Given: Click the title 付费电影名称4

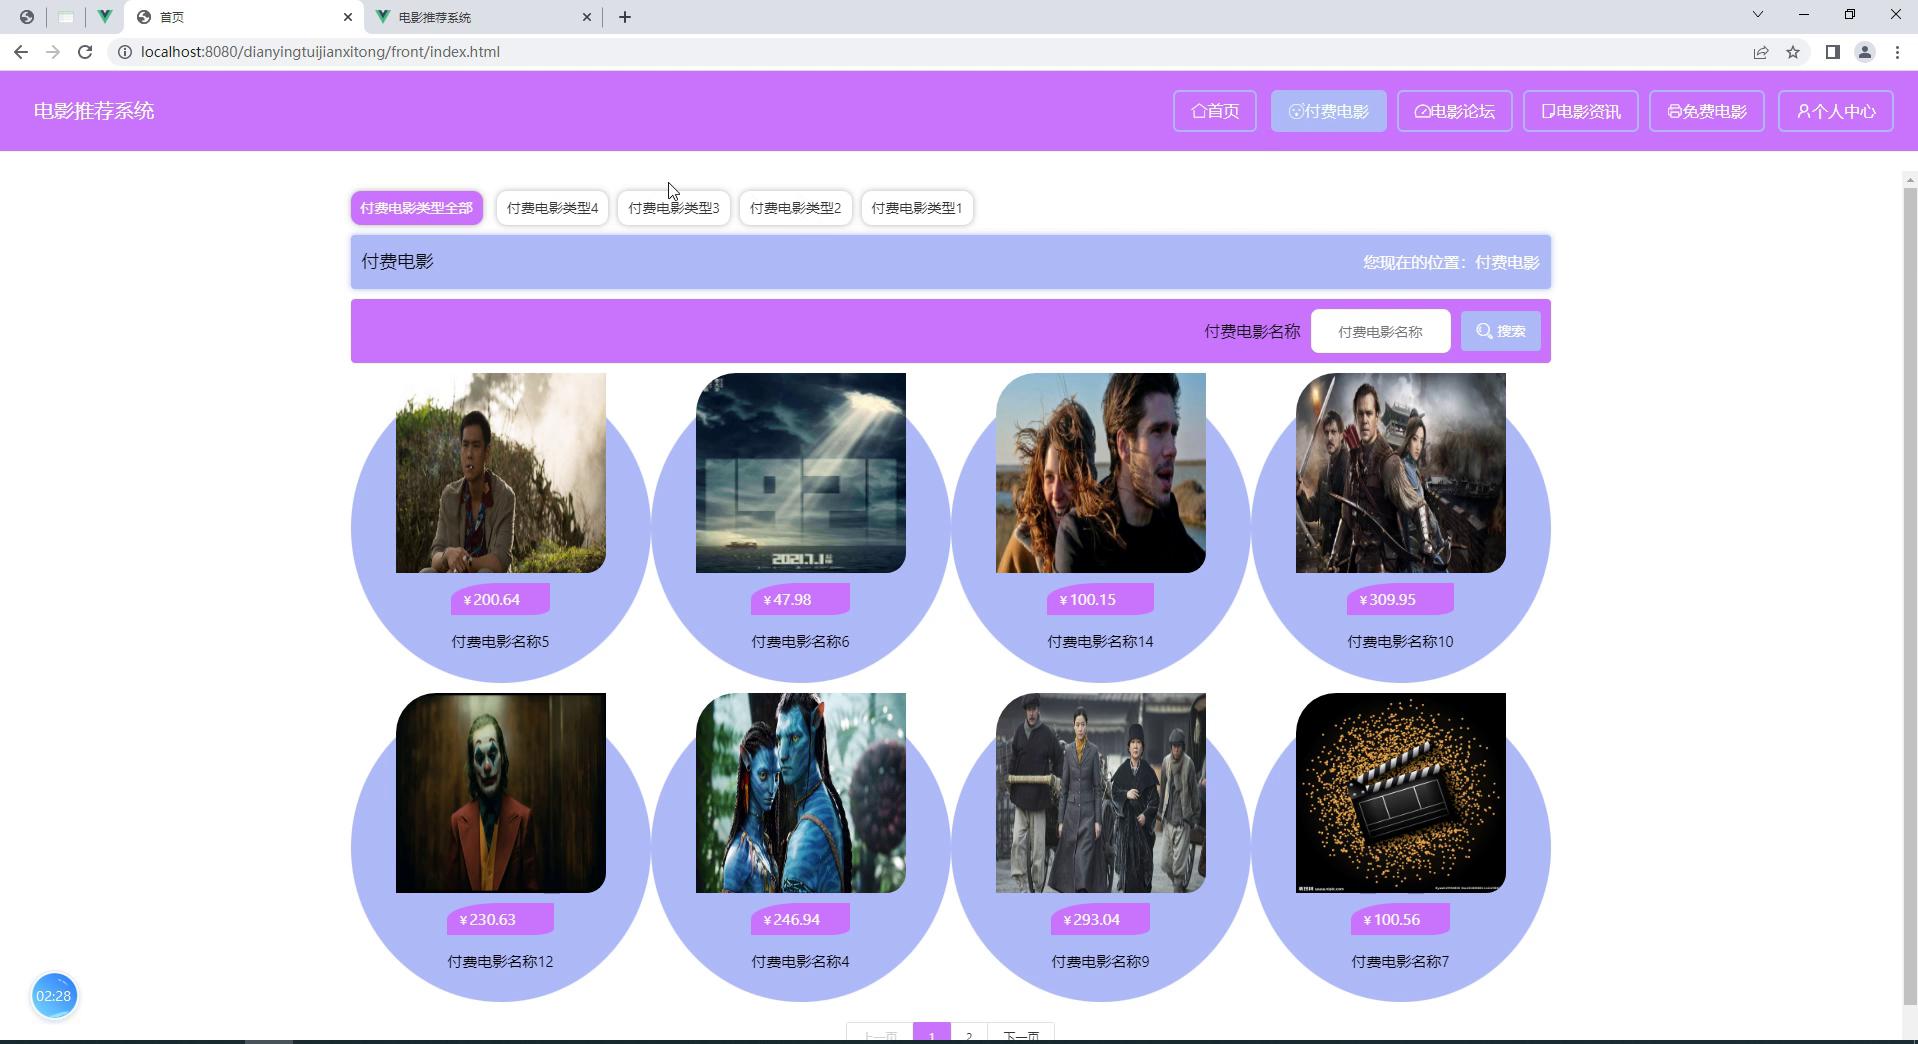Looking at the screenshot, I should (800, 962).
